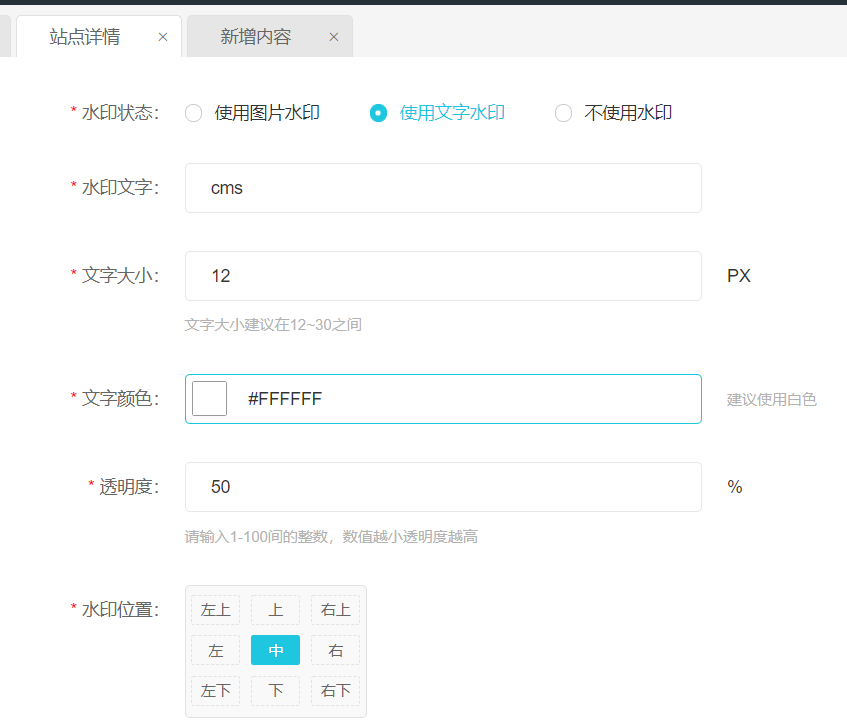Click the 透明度 percentage input
Viewport: 847px width, 728px height.
pyautogui.click(x=443, y=487)
